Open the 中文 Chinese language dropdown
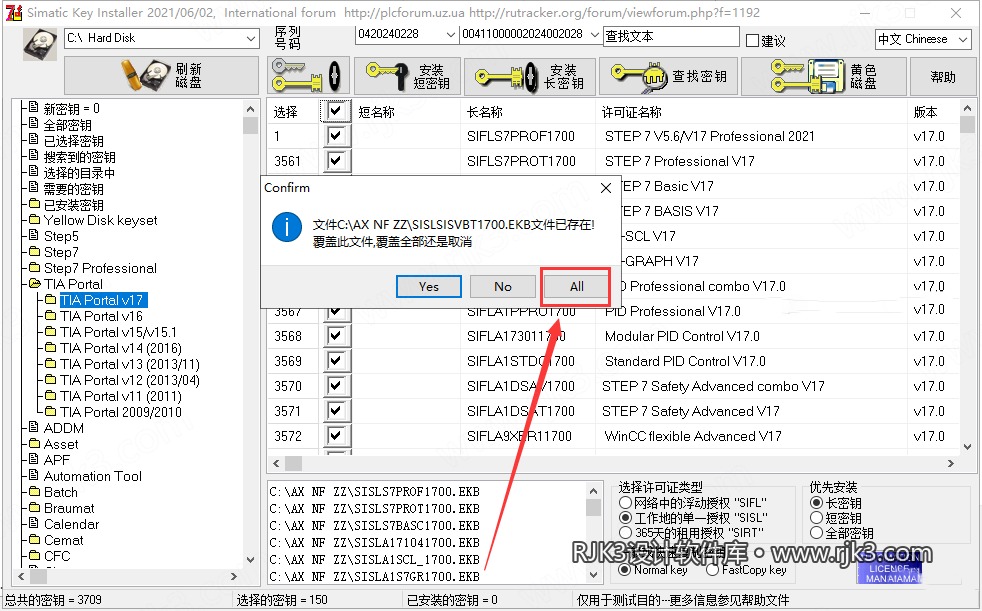982x611 pixels. 963,39
